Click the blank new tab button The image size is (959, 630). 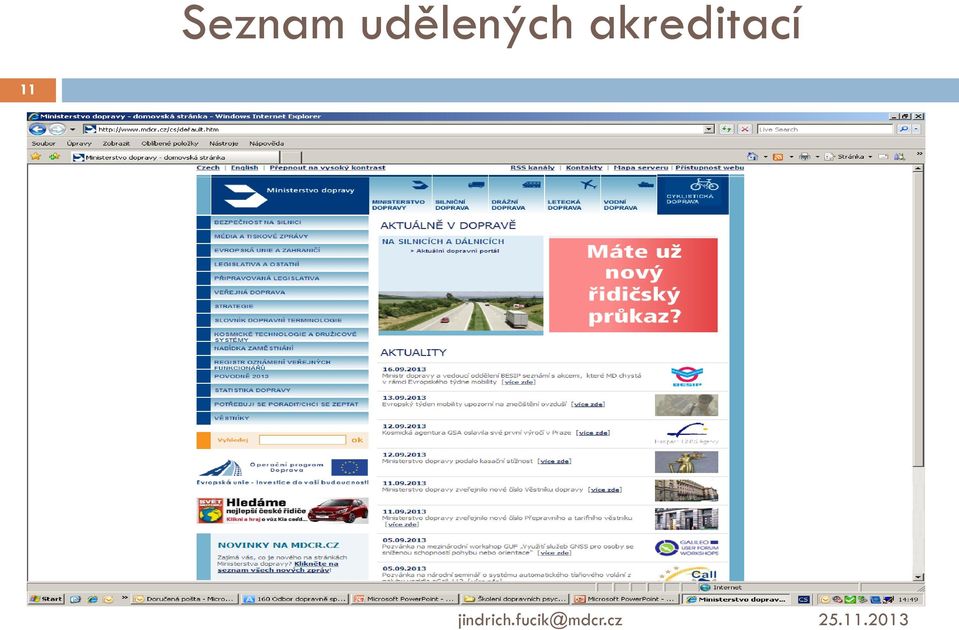(x=293, y=157)
